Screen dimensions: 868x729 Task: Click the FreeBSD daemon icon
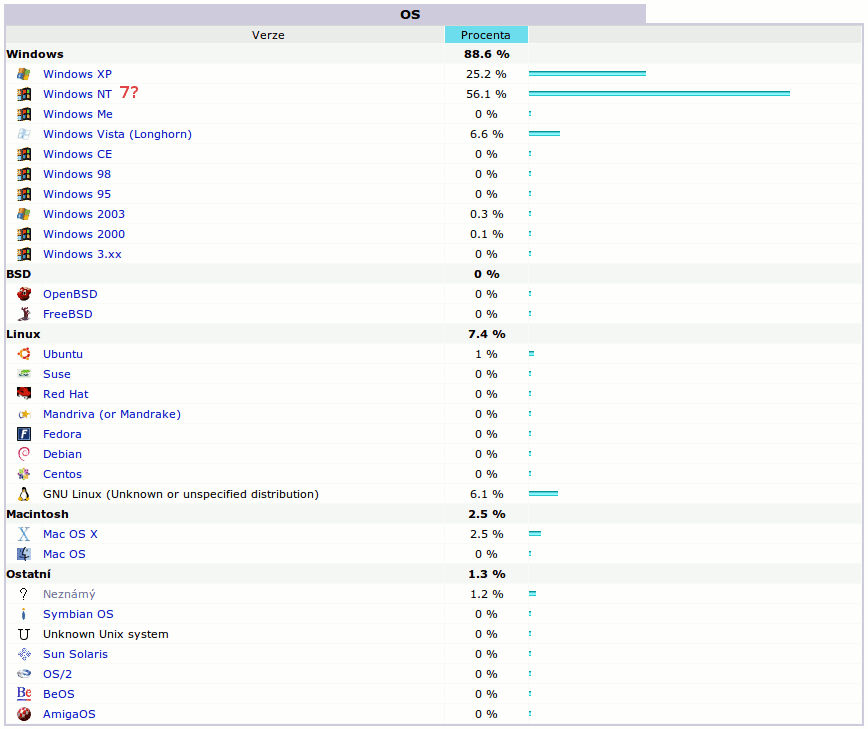pyautogui.click(x=24, y=314)
